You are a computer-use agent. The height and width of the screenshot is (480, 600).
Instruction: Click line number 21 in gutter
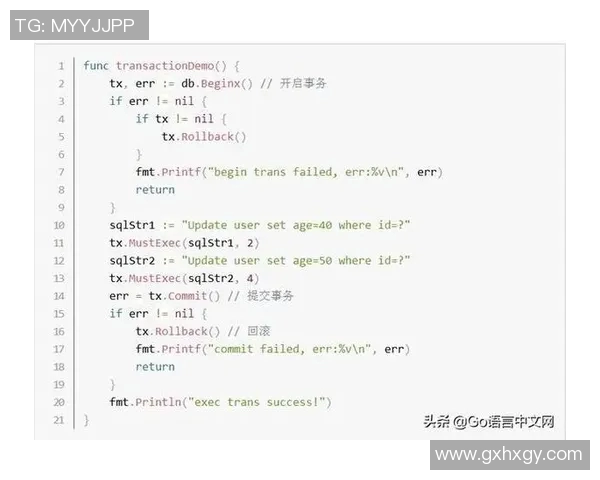(x=59, y=420)
